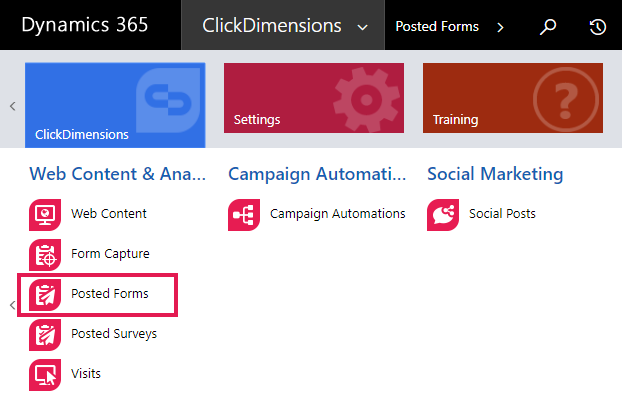Open the Settings tile
622x398 pixels.
pos(314,98)
